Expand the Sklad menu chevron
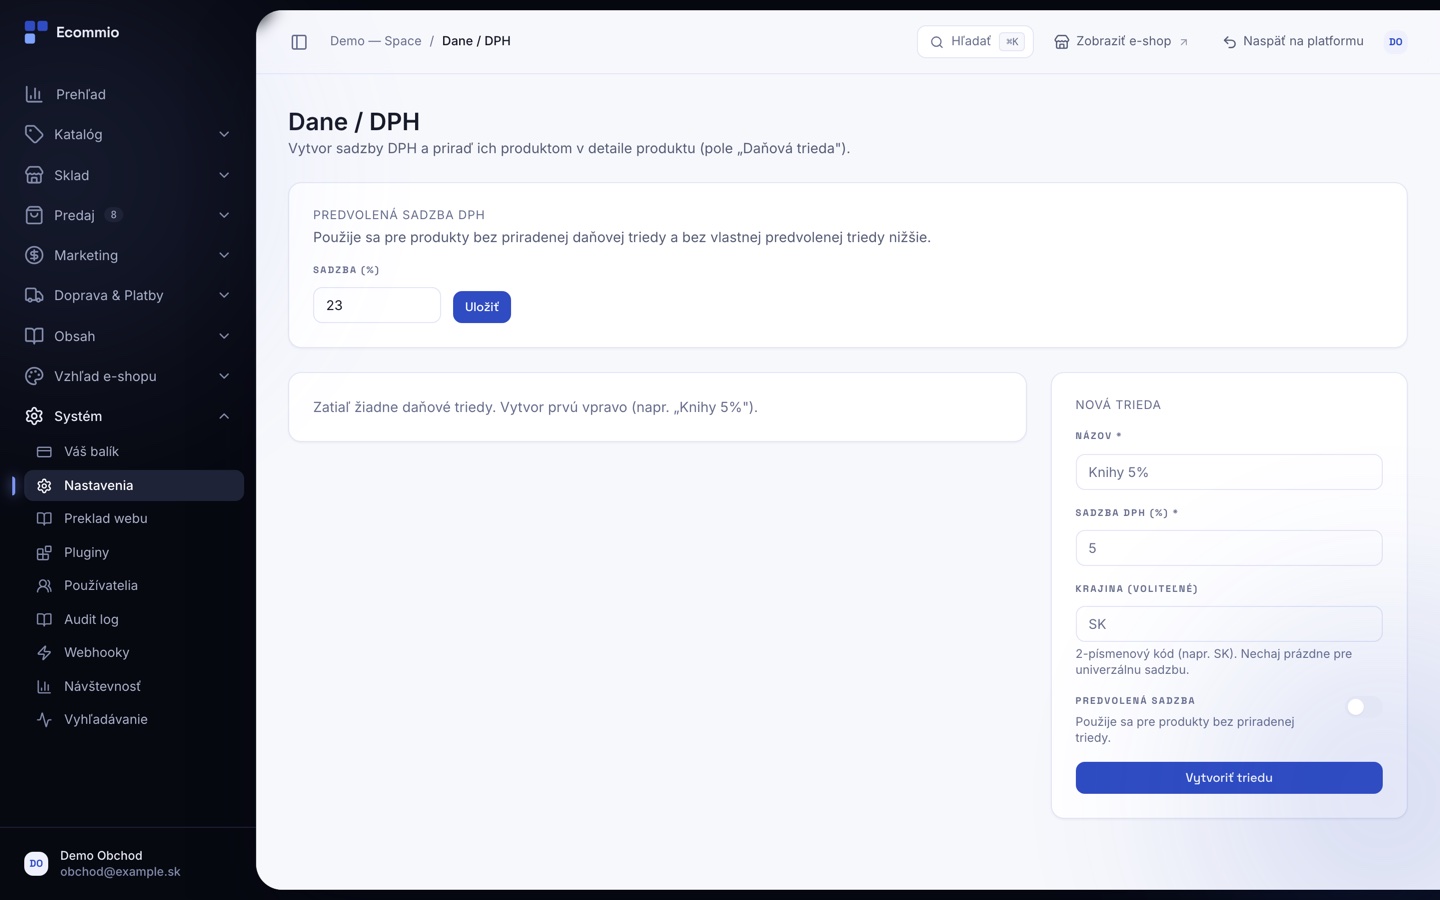This screenshot has width=1440, height=900. tap(224, 175)
